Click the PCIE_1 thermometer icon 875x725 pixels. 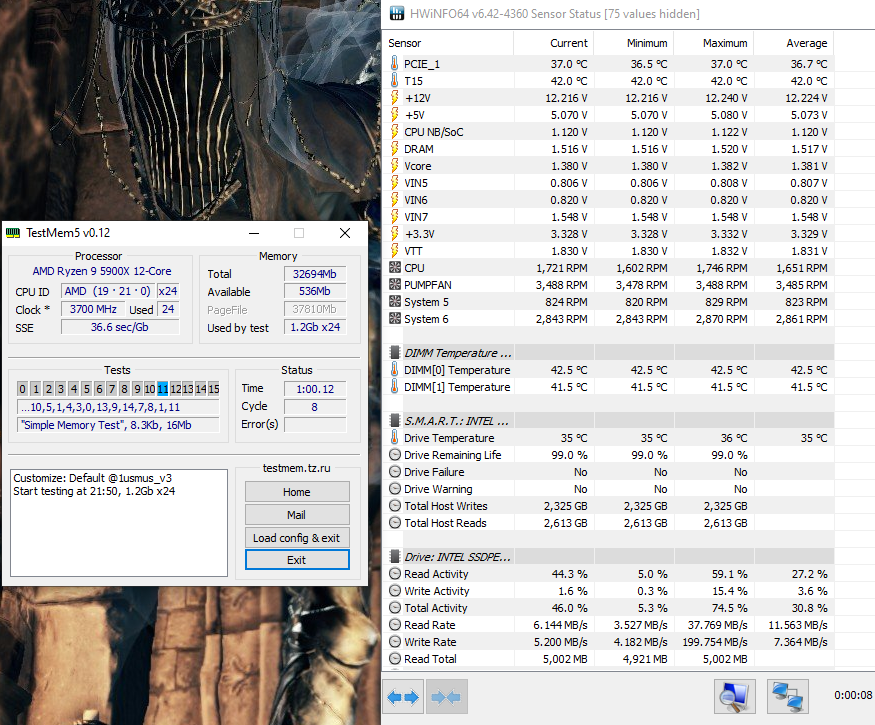click(395, 64)
